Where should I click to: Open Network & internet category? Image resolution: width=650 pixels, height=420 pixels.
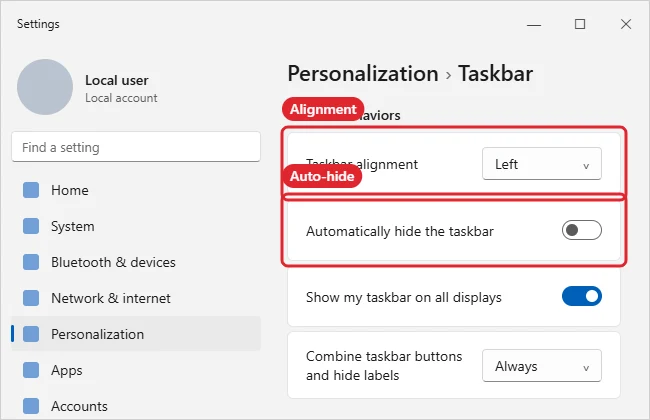(x=136, y=298)
